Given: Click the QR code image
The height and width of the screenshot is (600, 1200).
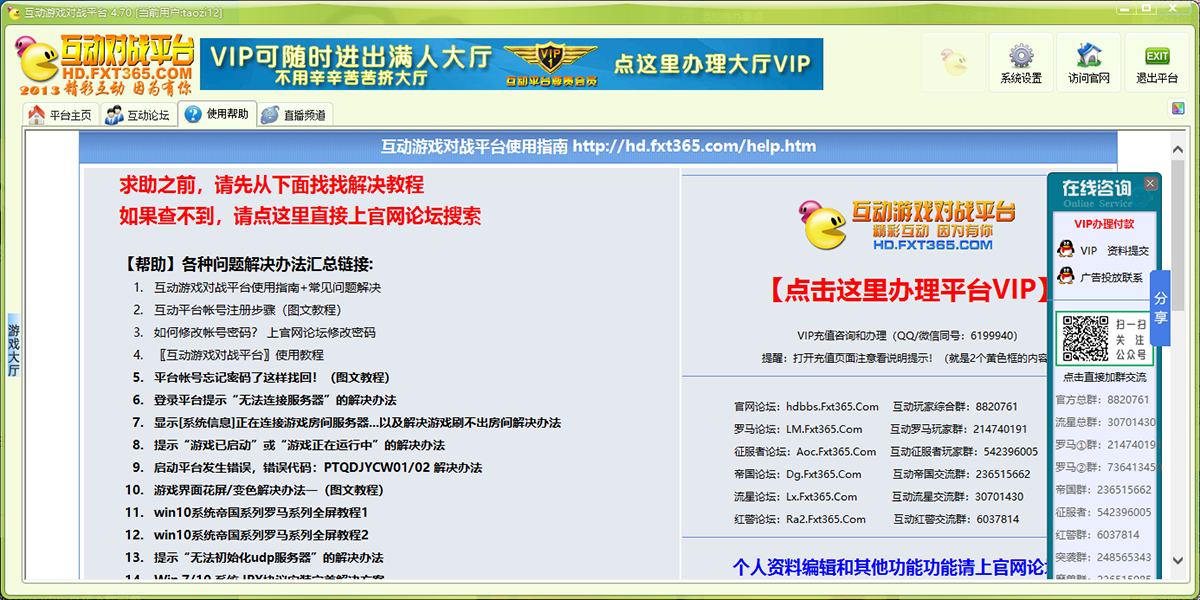Looking at the screenshot, I should point(1084,339).
